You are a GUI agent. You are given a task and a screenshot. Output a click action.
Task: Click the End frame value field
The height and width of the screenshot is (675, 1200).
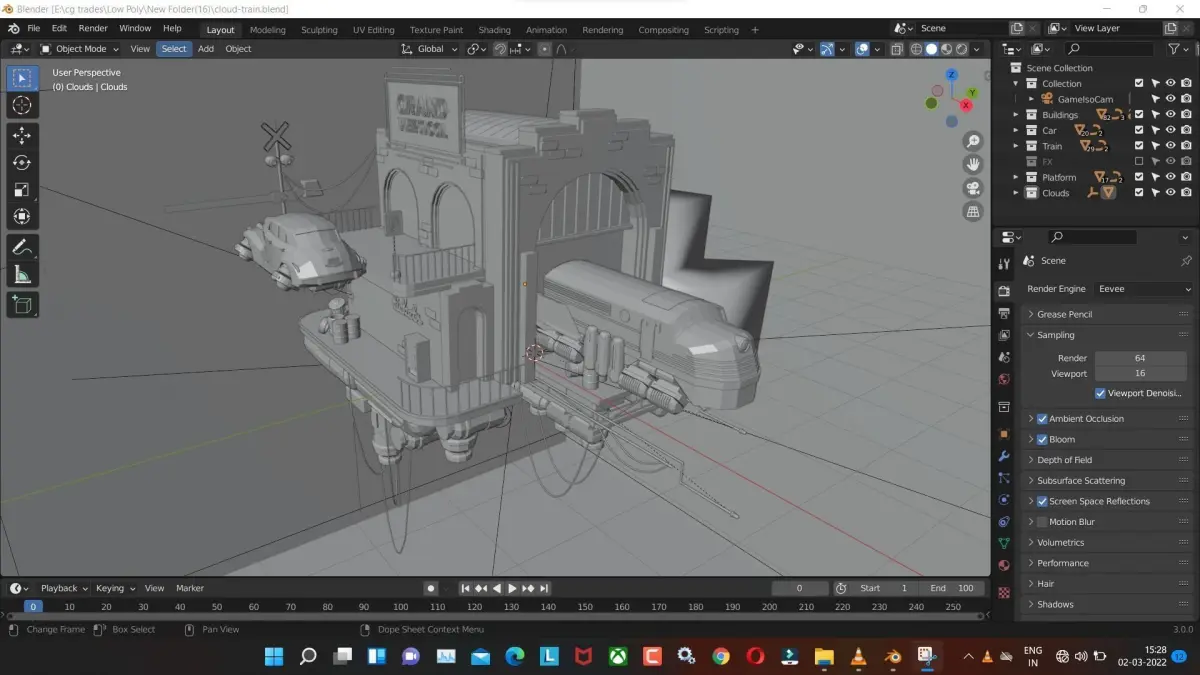(950, 588)
